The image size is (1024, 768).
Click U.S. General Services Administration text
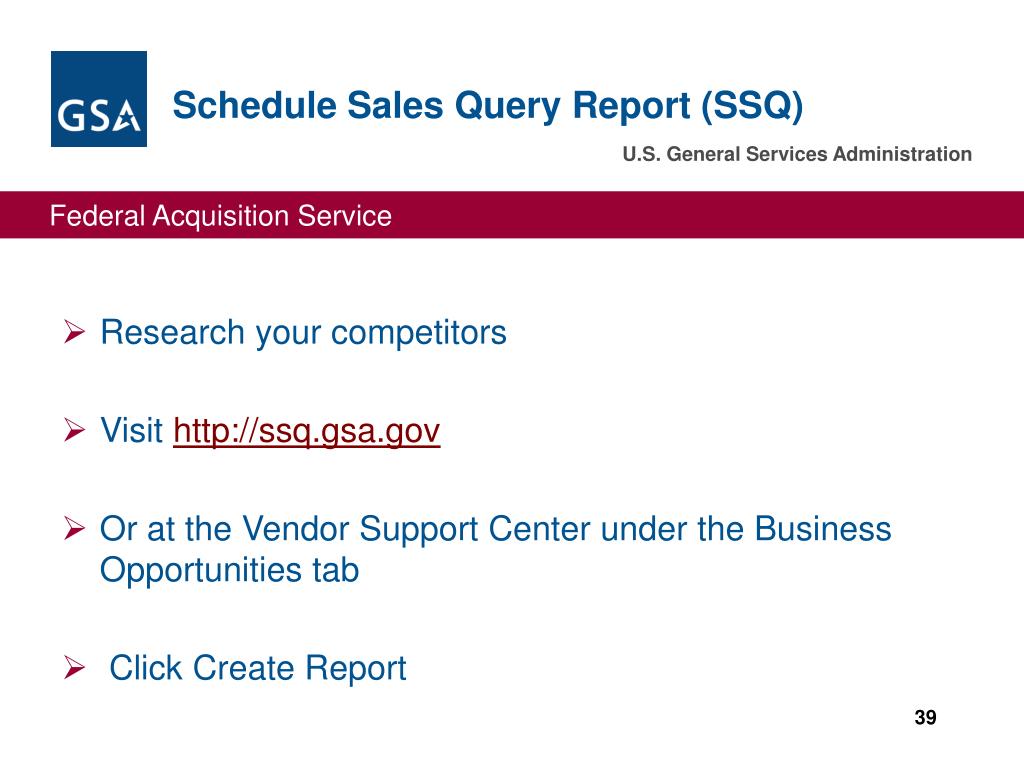tap(797, 154)
